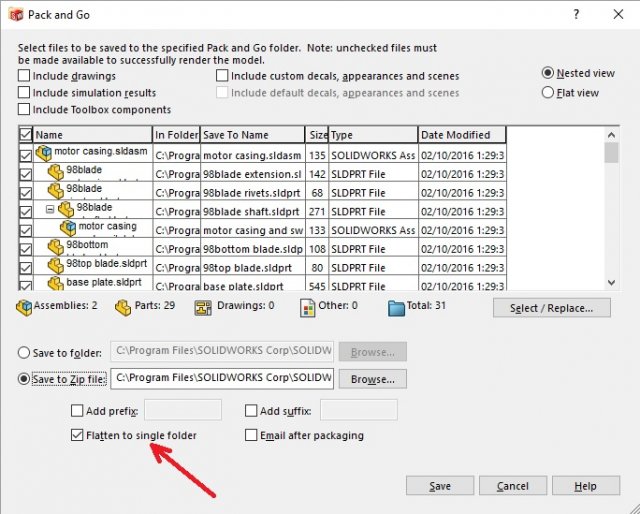Screen dimensions: 640x514
Task: Toggle the select-all checkbox in header
Action: pyautogui.click(x=25, y=134)
